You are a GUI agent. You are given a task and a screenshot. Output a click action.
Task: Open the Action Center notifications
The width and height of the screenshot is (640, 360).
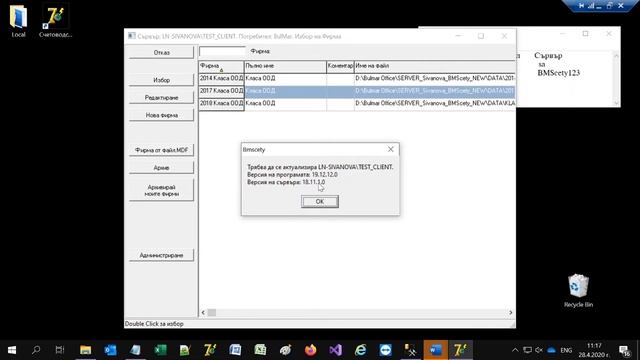624,350
